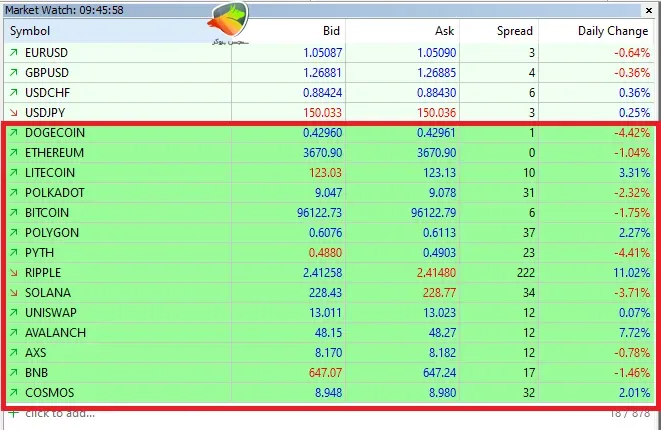This screenshot has height=430, width=661.
Task: Select the UNISWAP symbol name
Action: click(x=51, y=313)
